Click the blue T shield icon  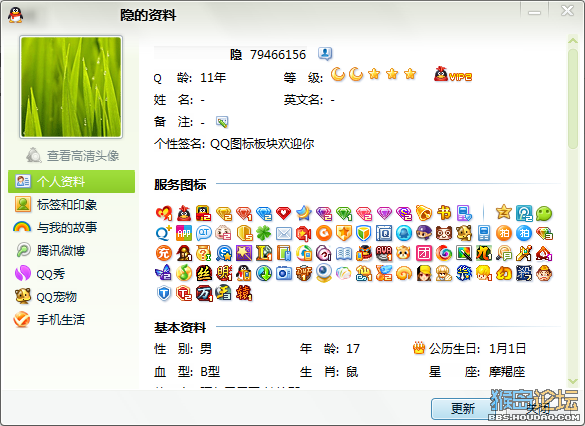pyautogui.click(x=164, y=294)
